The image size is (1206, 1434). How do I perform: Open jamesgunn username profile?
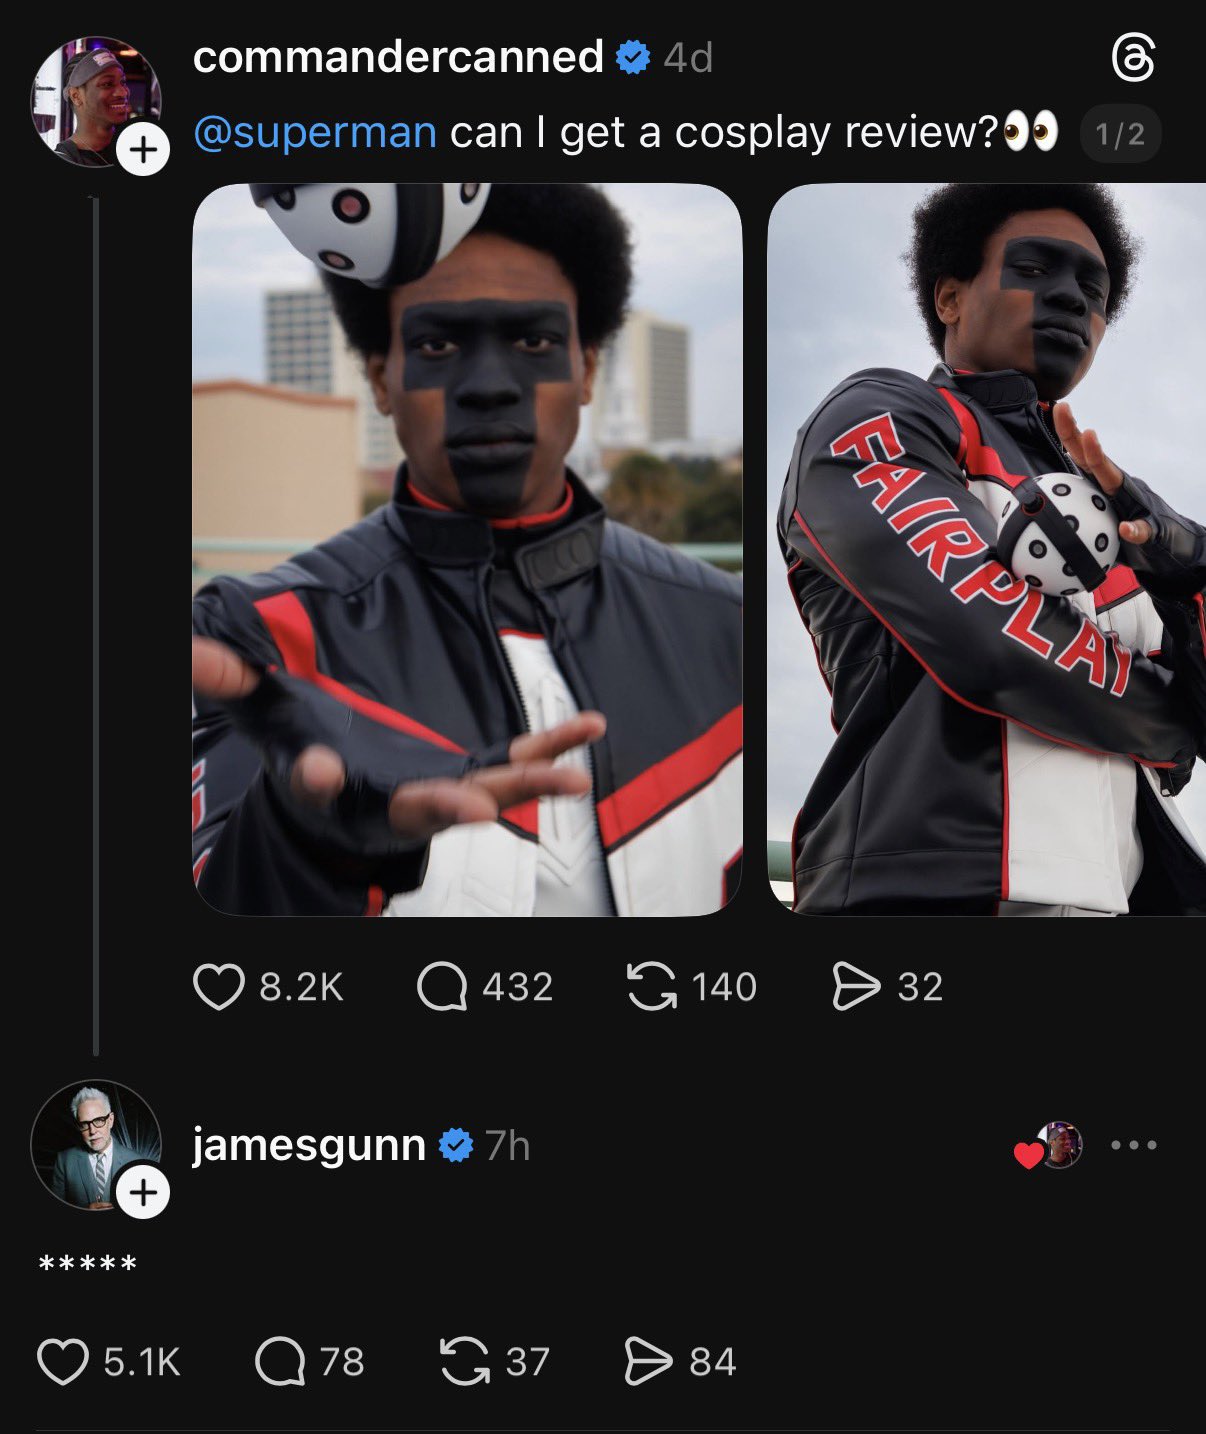point(309,1145)
